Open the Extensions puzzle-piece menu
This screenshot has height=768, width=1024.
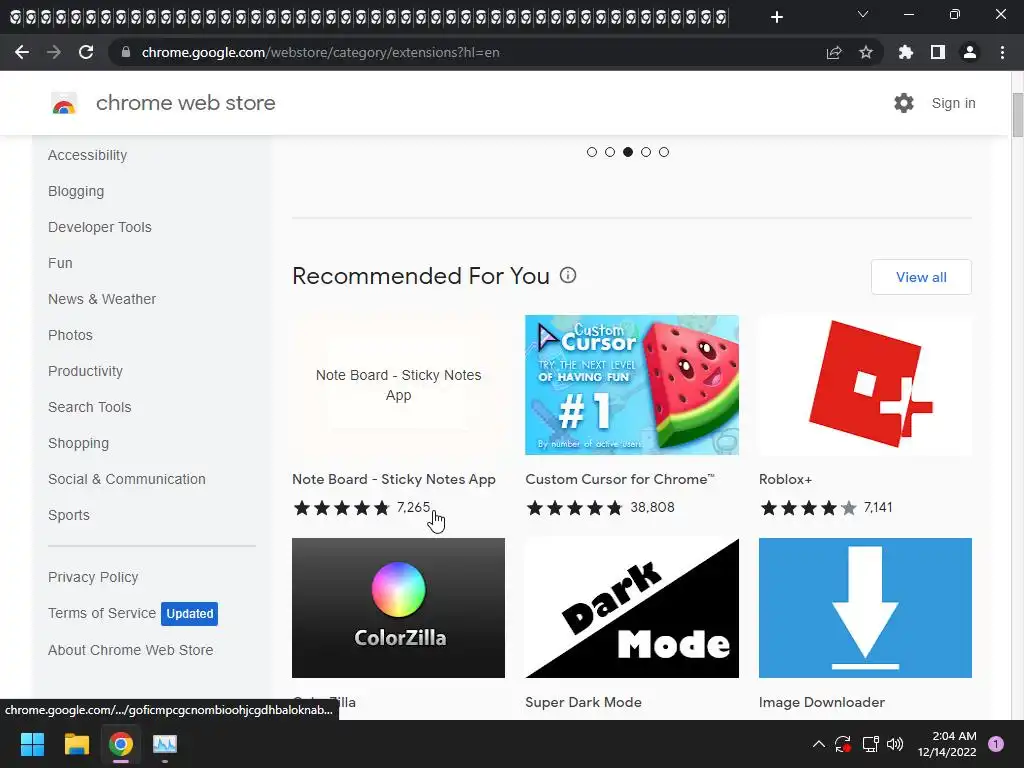pos(906,52)
